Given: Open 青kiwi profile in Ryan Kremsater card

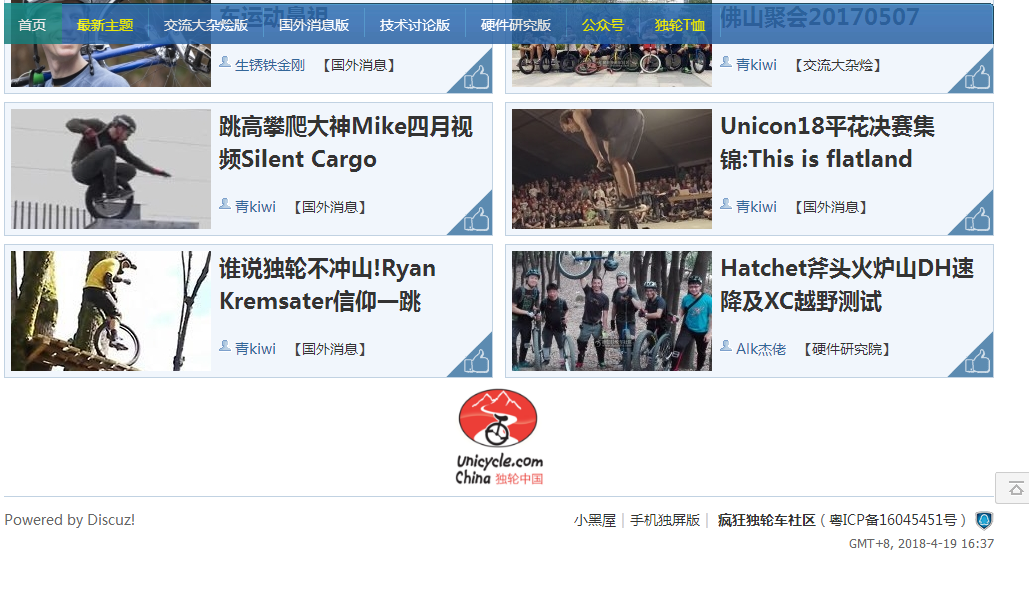Looking at the screenshot, I should coord(255,349).
